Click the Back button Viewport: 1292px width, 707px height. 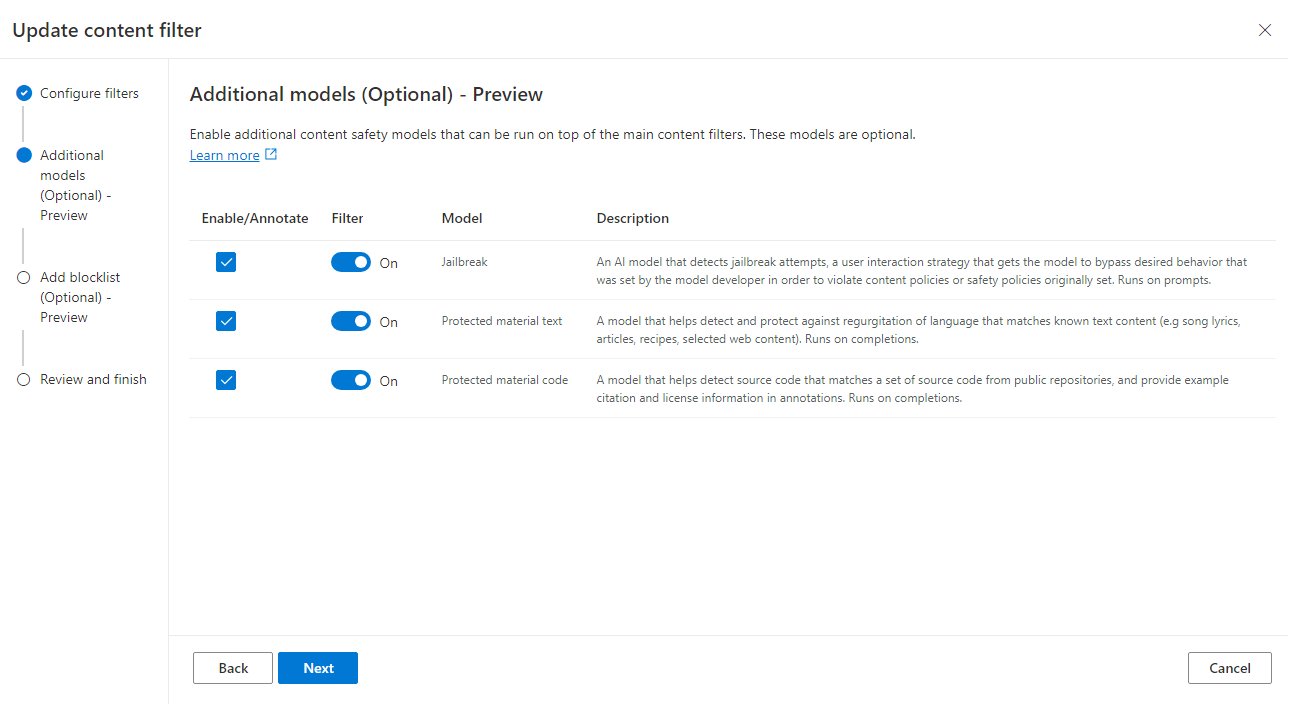click(233, 668)
